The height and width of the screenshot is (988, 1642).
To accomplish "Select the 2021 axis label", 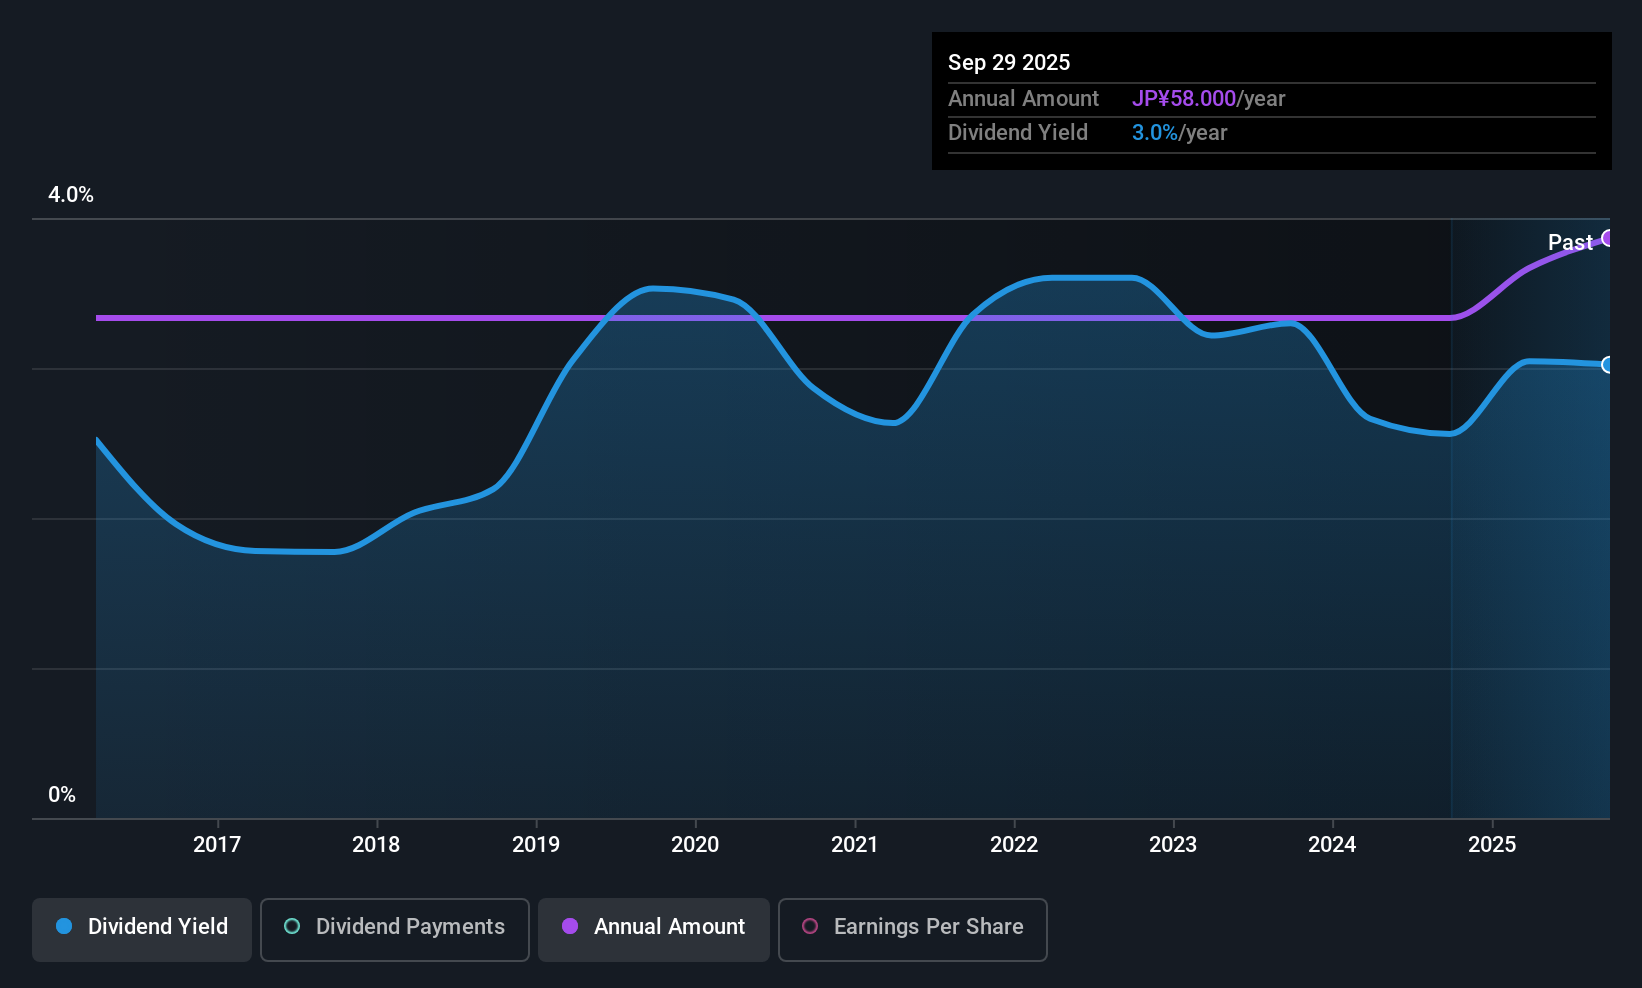I will pyautogui.click(x=855, y=845).
